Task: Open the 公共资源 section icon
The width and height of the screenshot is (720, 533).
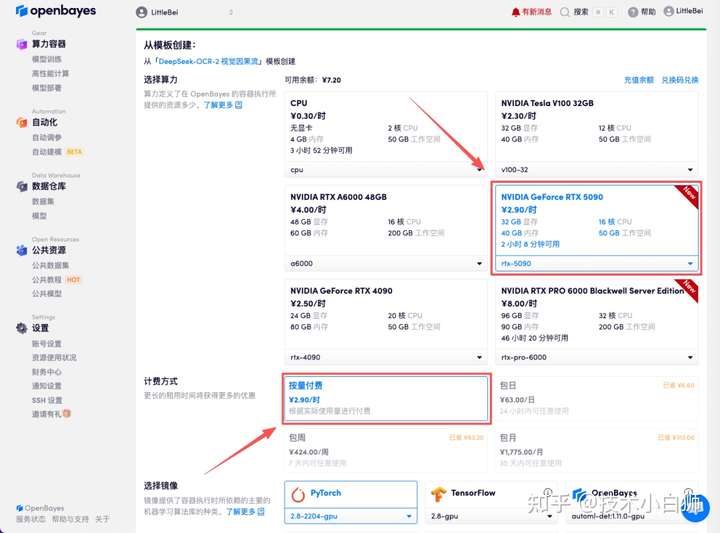Action: 22,250
